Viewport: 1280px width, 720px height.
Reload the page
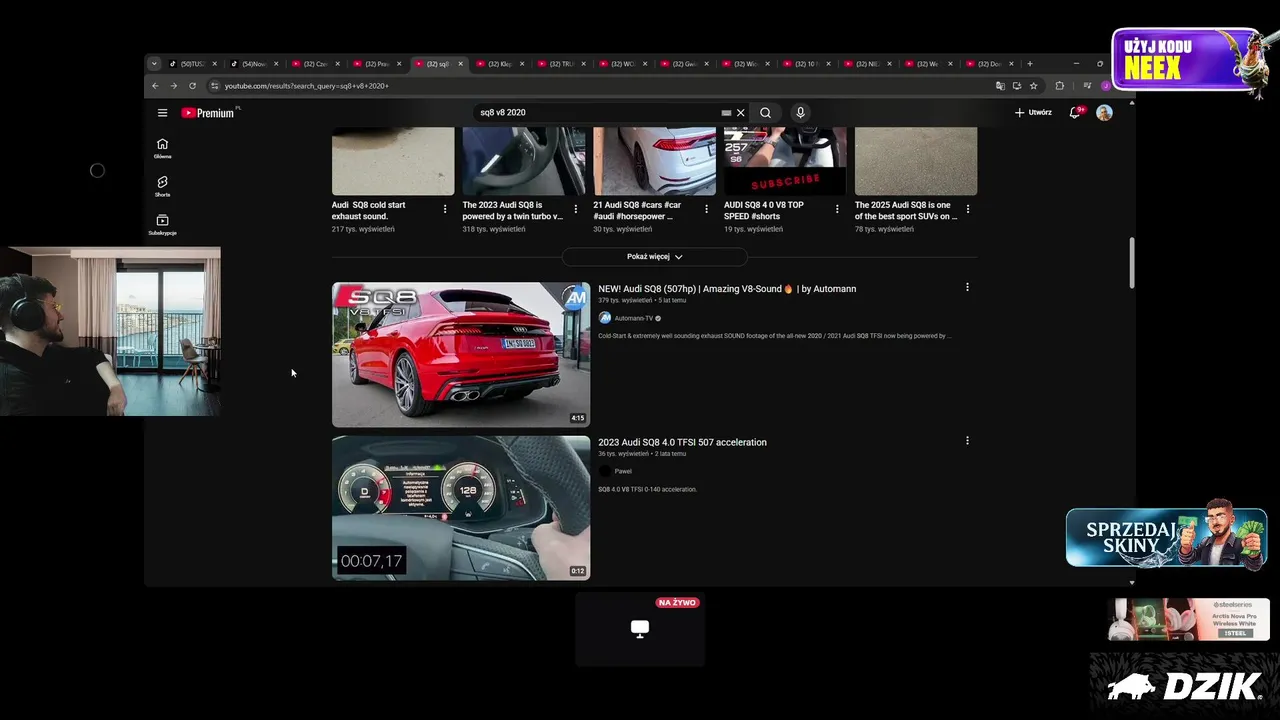click(192, 86)
